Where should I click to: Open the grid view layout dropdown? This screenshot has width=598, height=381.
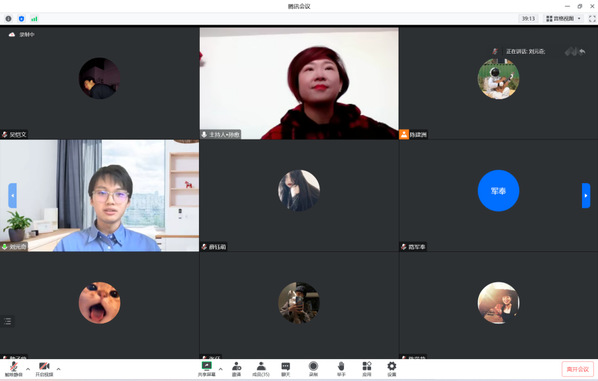(x=563, y=18)
